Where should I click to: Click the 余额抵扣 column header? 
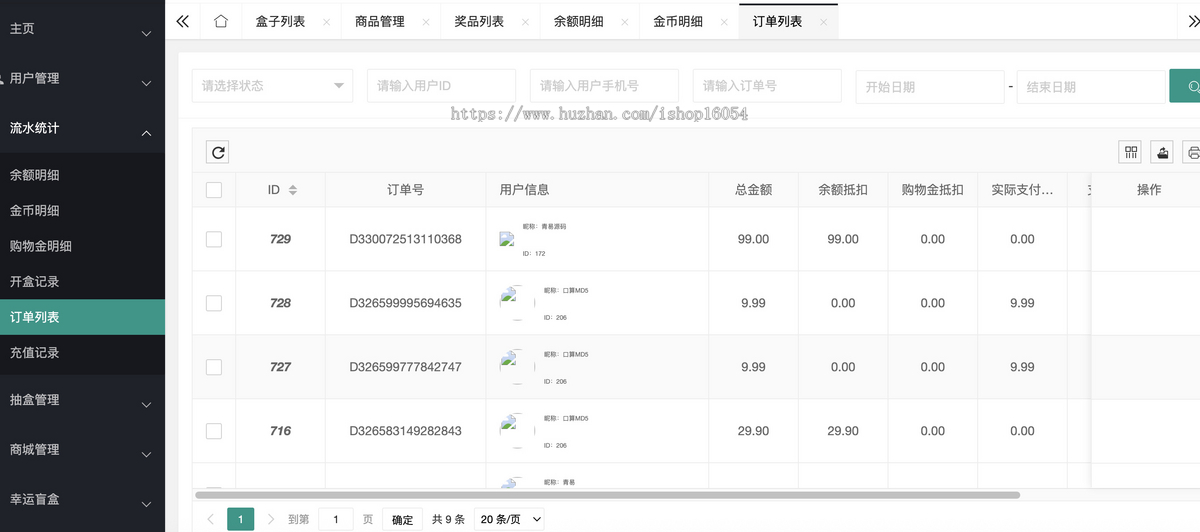point(843,190)
